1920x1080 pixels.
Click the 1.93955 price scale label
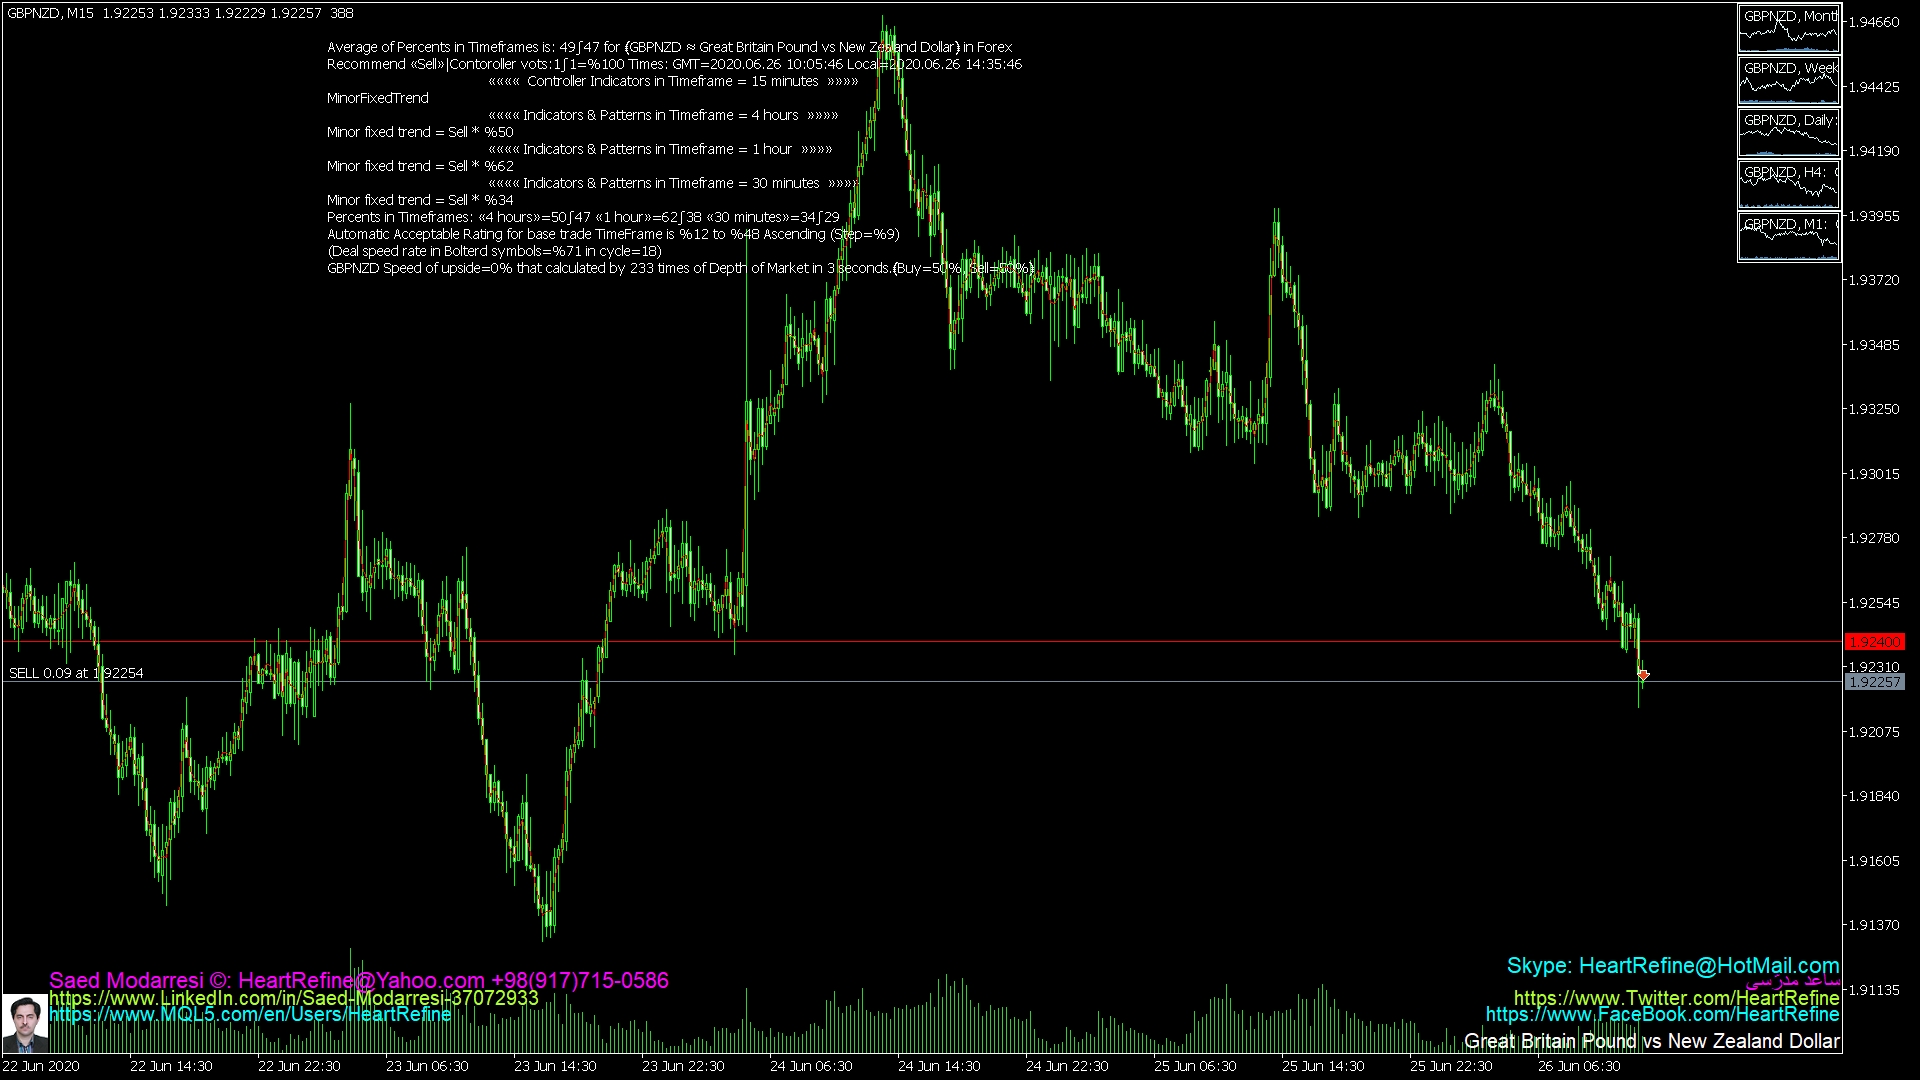point(1874,216)
